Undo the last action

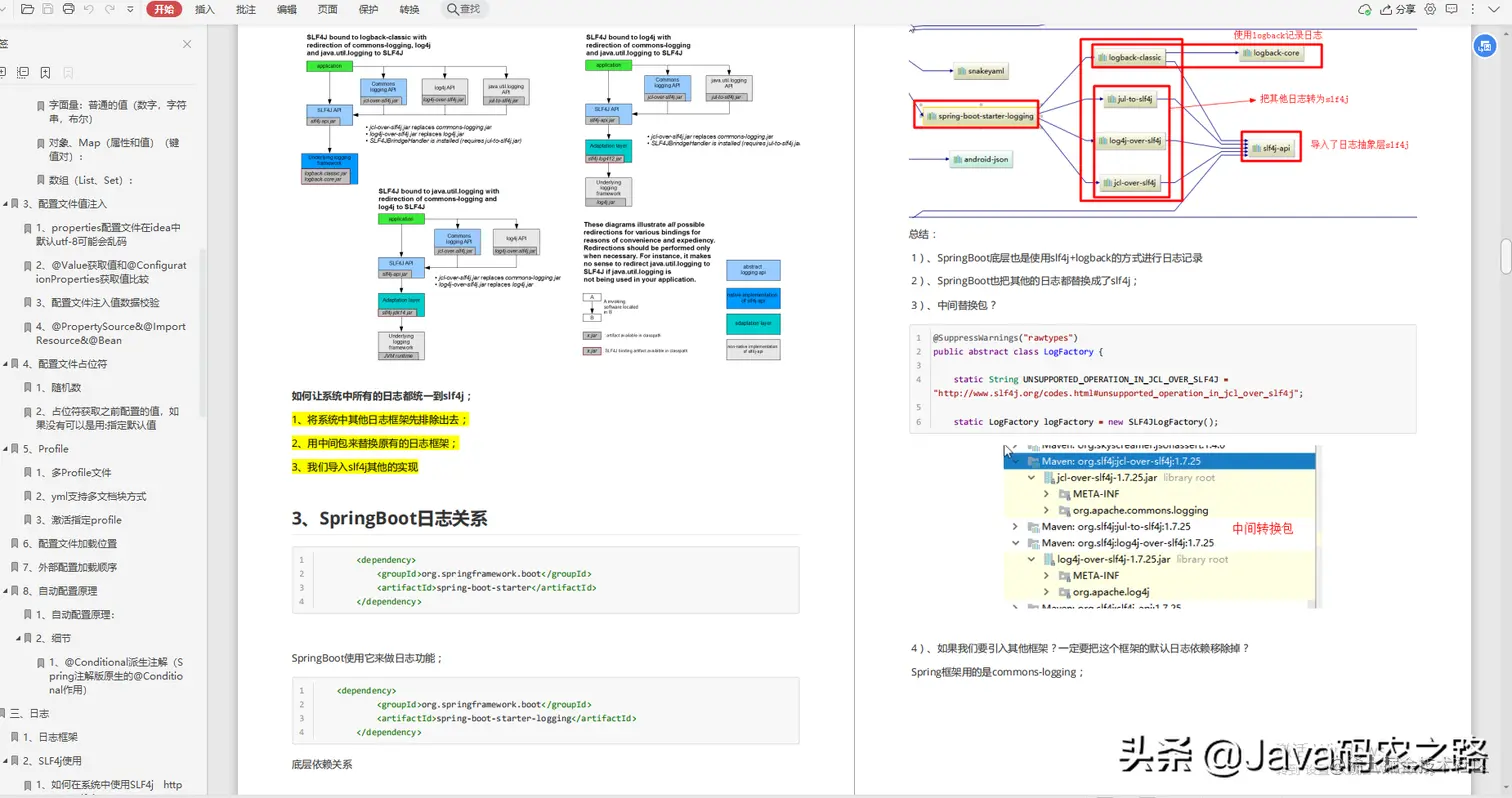click(x=89, y=9)
